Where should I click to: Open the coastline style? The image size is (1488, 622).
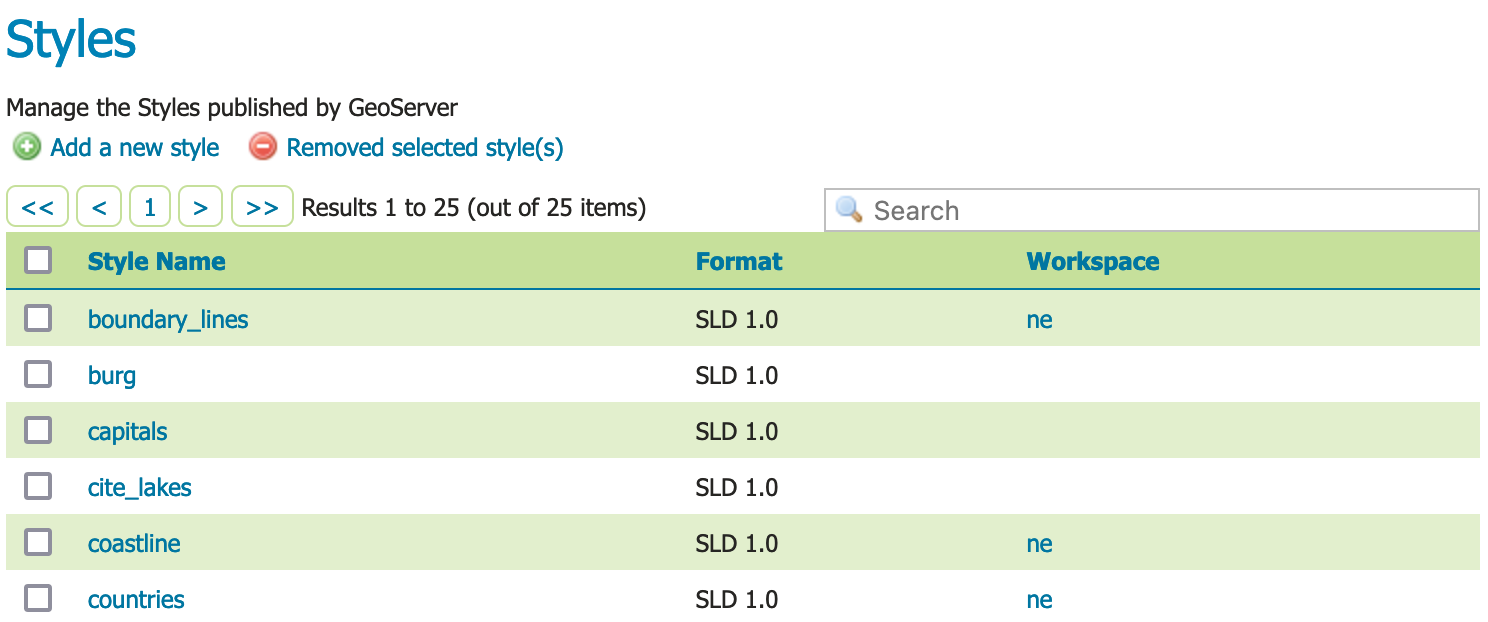[x=134, y=544]
